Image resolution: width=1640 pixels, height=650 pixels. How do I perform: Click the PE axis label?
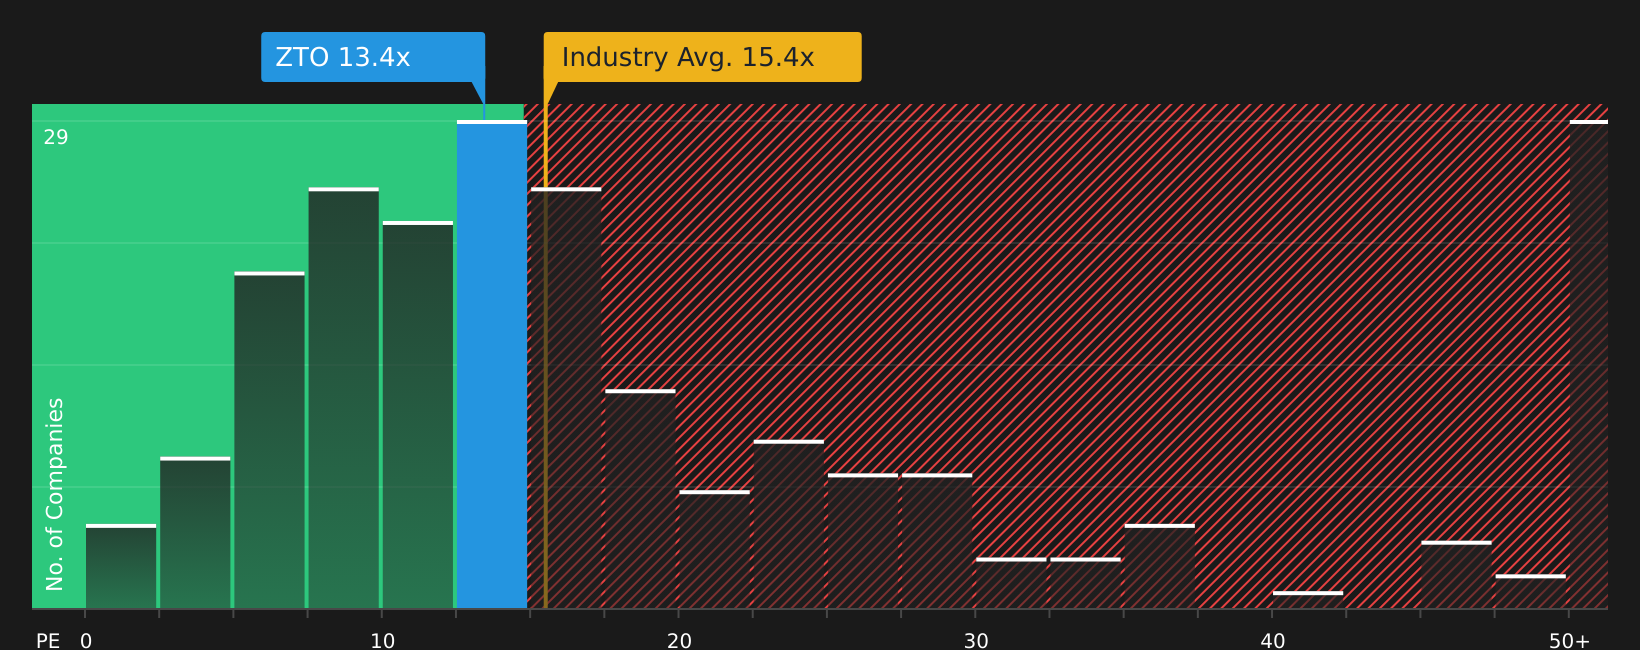pyautogui.click(x=48, y=641)
